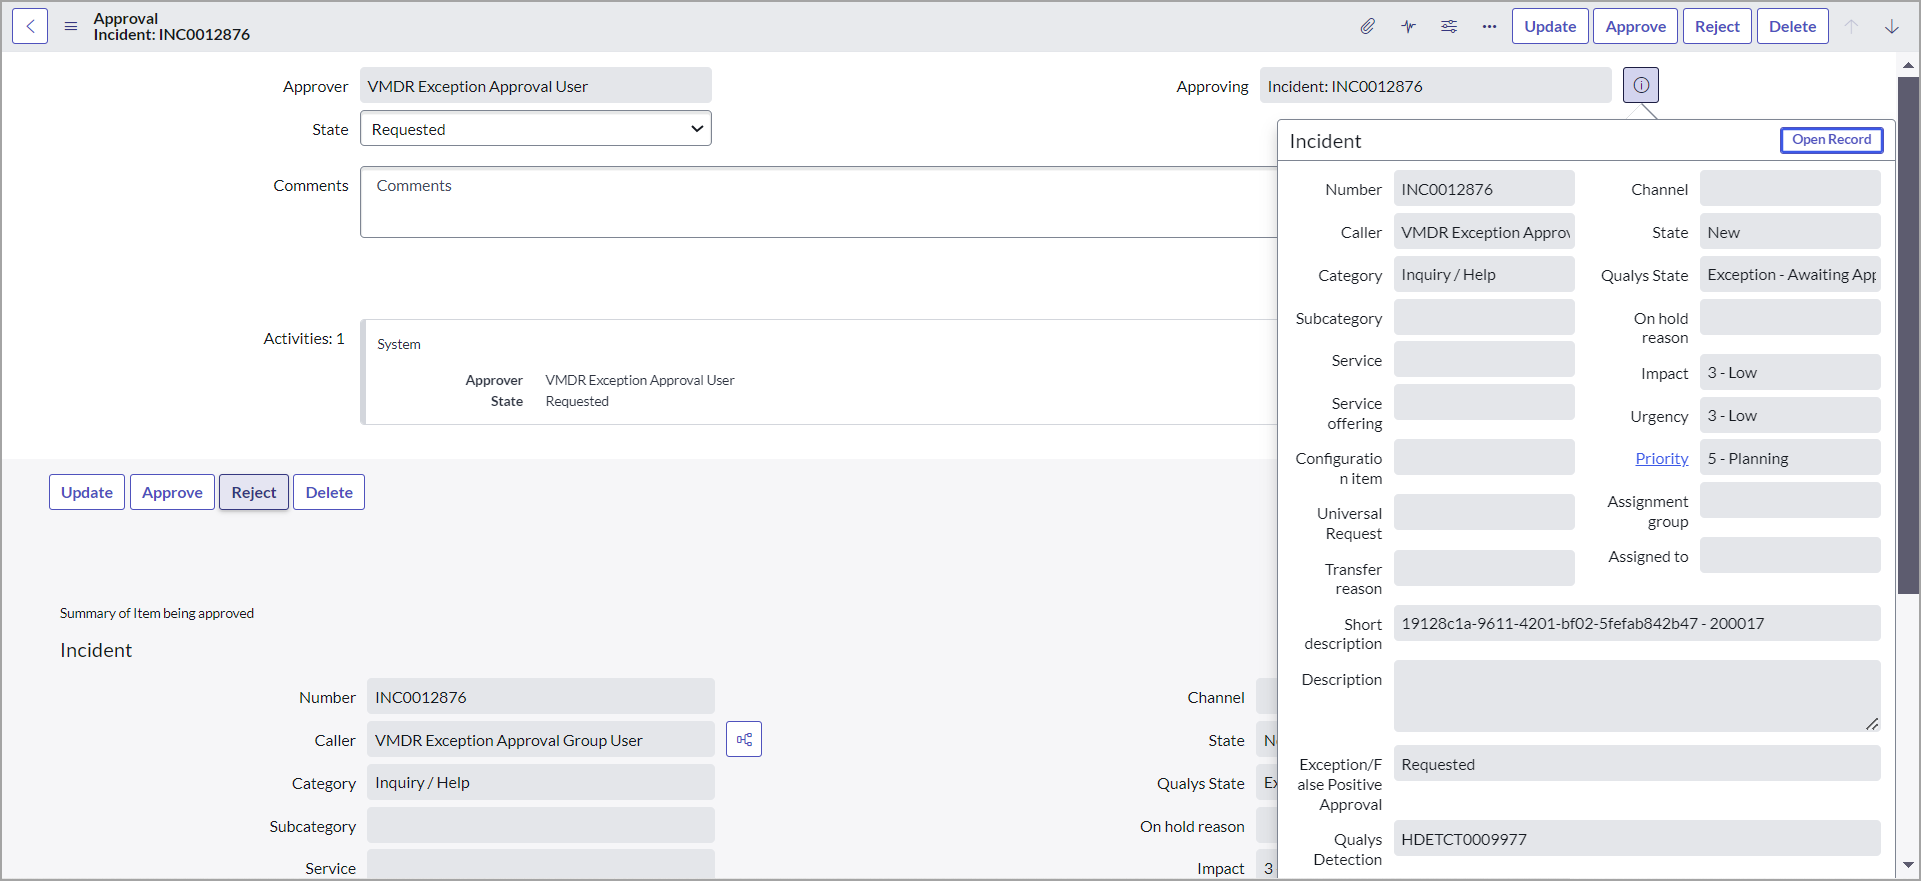The height and width of the screenshot is (881, 1921).
Task: Expand the State dropdown showing Requested
Action: (535, 129)
